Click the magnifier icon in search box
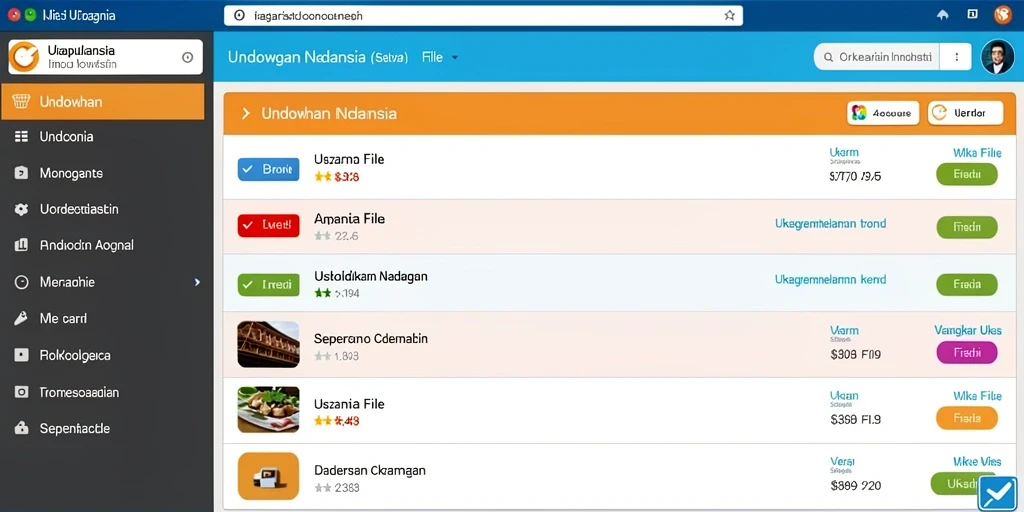Screen dimensions: 1024x512 pos(828,57)
